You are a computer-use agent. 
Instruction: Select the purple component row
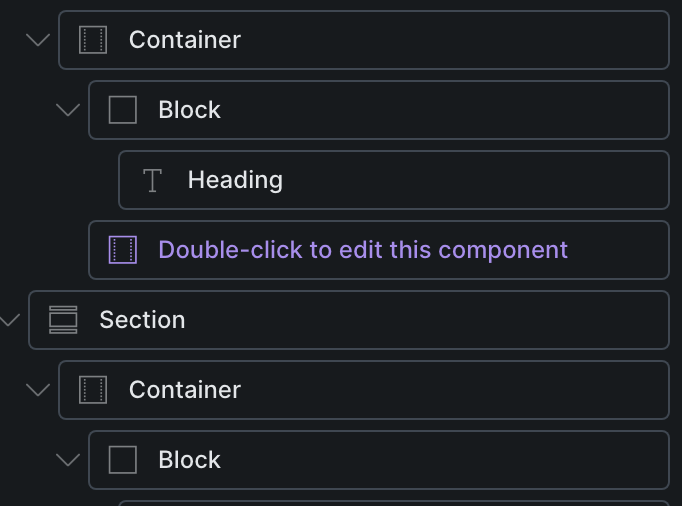pos(379,250)
